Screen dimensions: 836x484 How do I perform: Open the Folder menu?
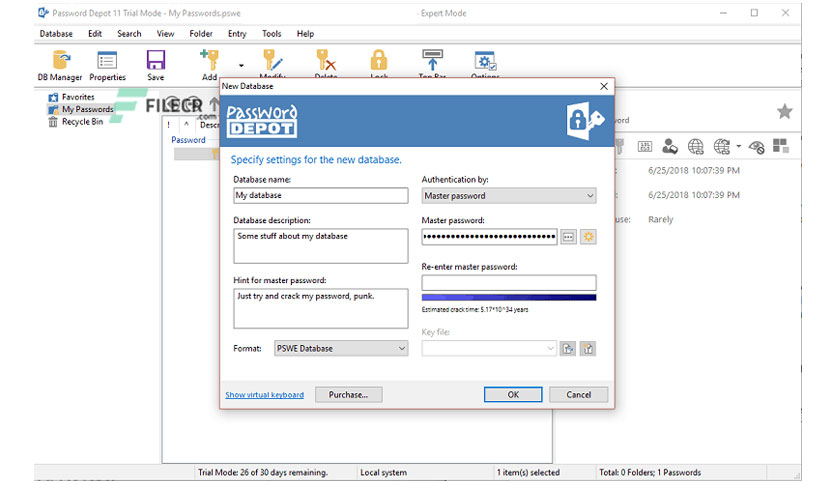point(201,34)
